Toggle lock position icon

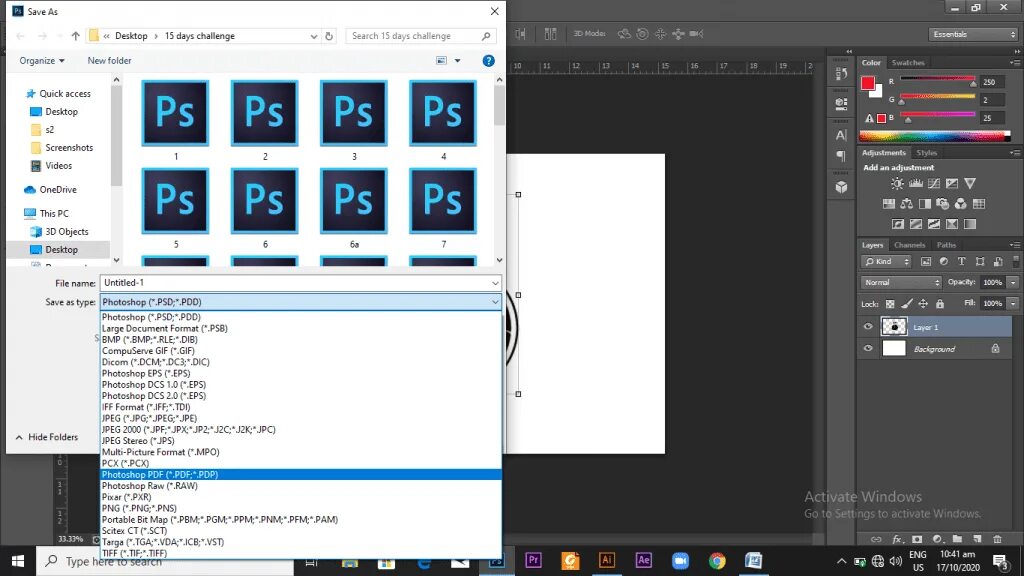pos(923,304)
